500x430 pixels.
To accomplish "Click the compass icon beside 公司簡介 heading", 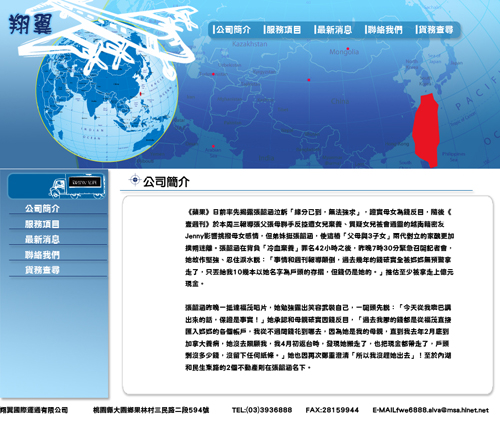I will pos(135,180).
